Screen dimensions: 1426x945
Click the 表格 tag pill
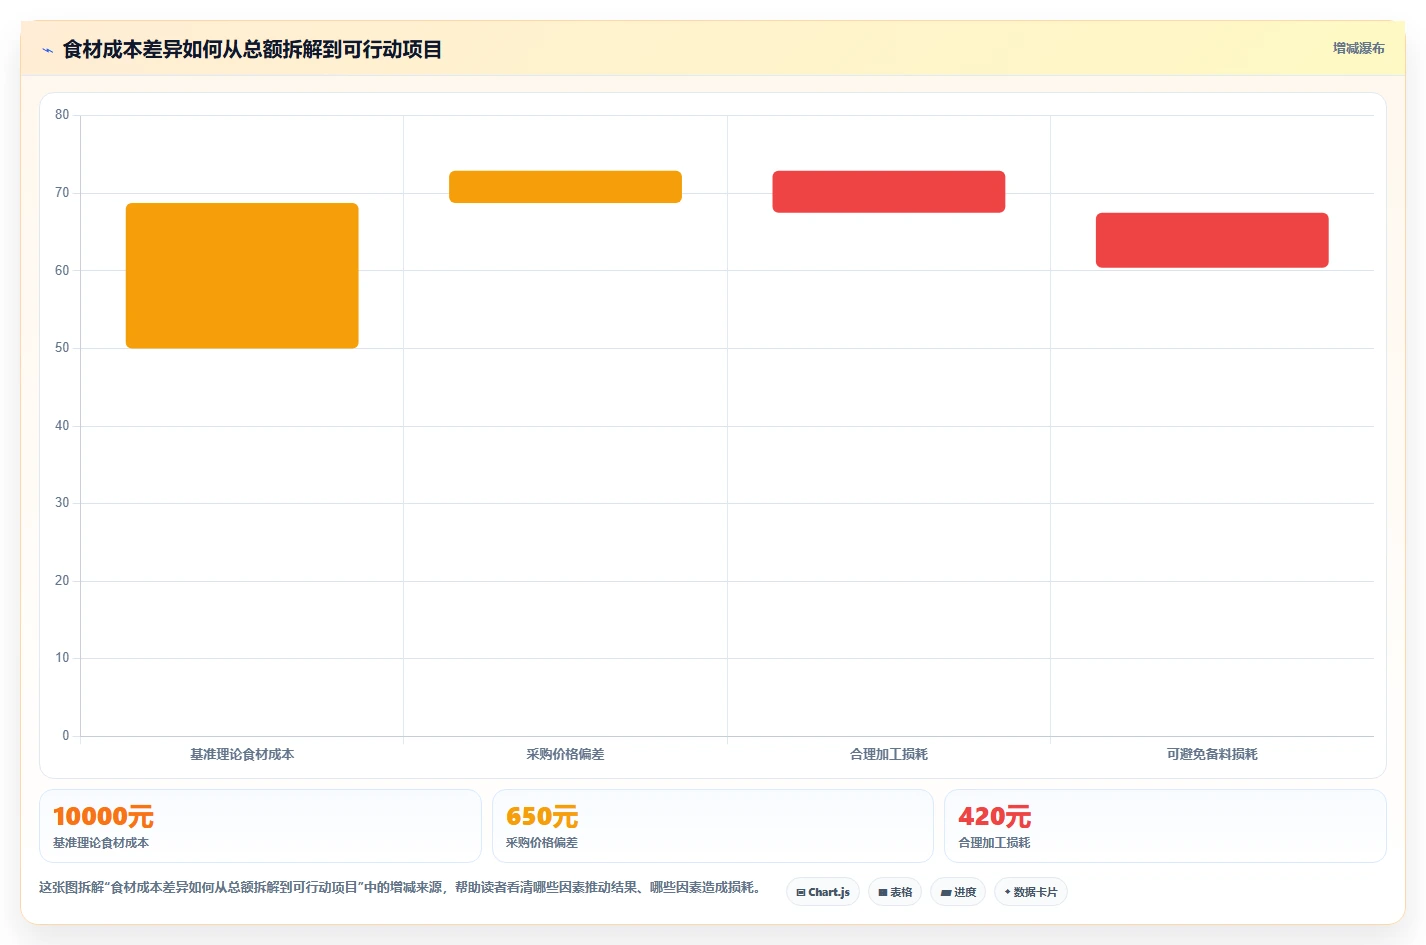pyautogui.click(x=895, y=892)
